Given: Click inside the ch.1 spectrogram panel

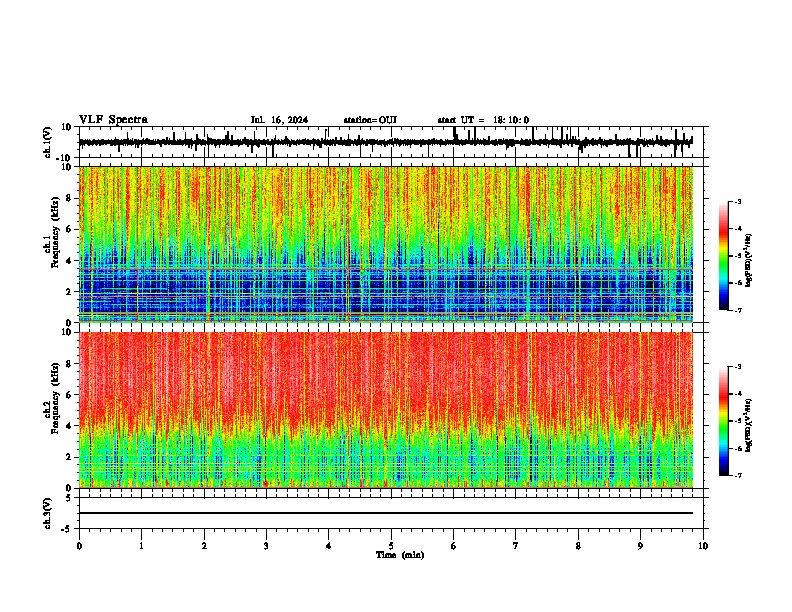Looking at the screenshot, I should (x=385, y=244).
